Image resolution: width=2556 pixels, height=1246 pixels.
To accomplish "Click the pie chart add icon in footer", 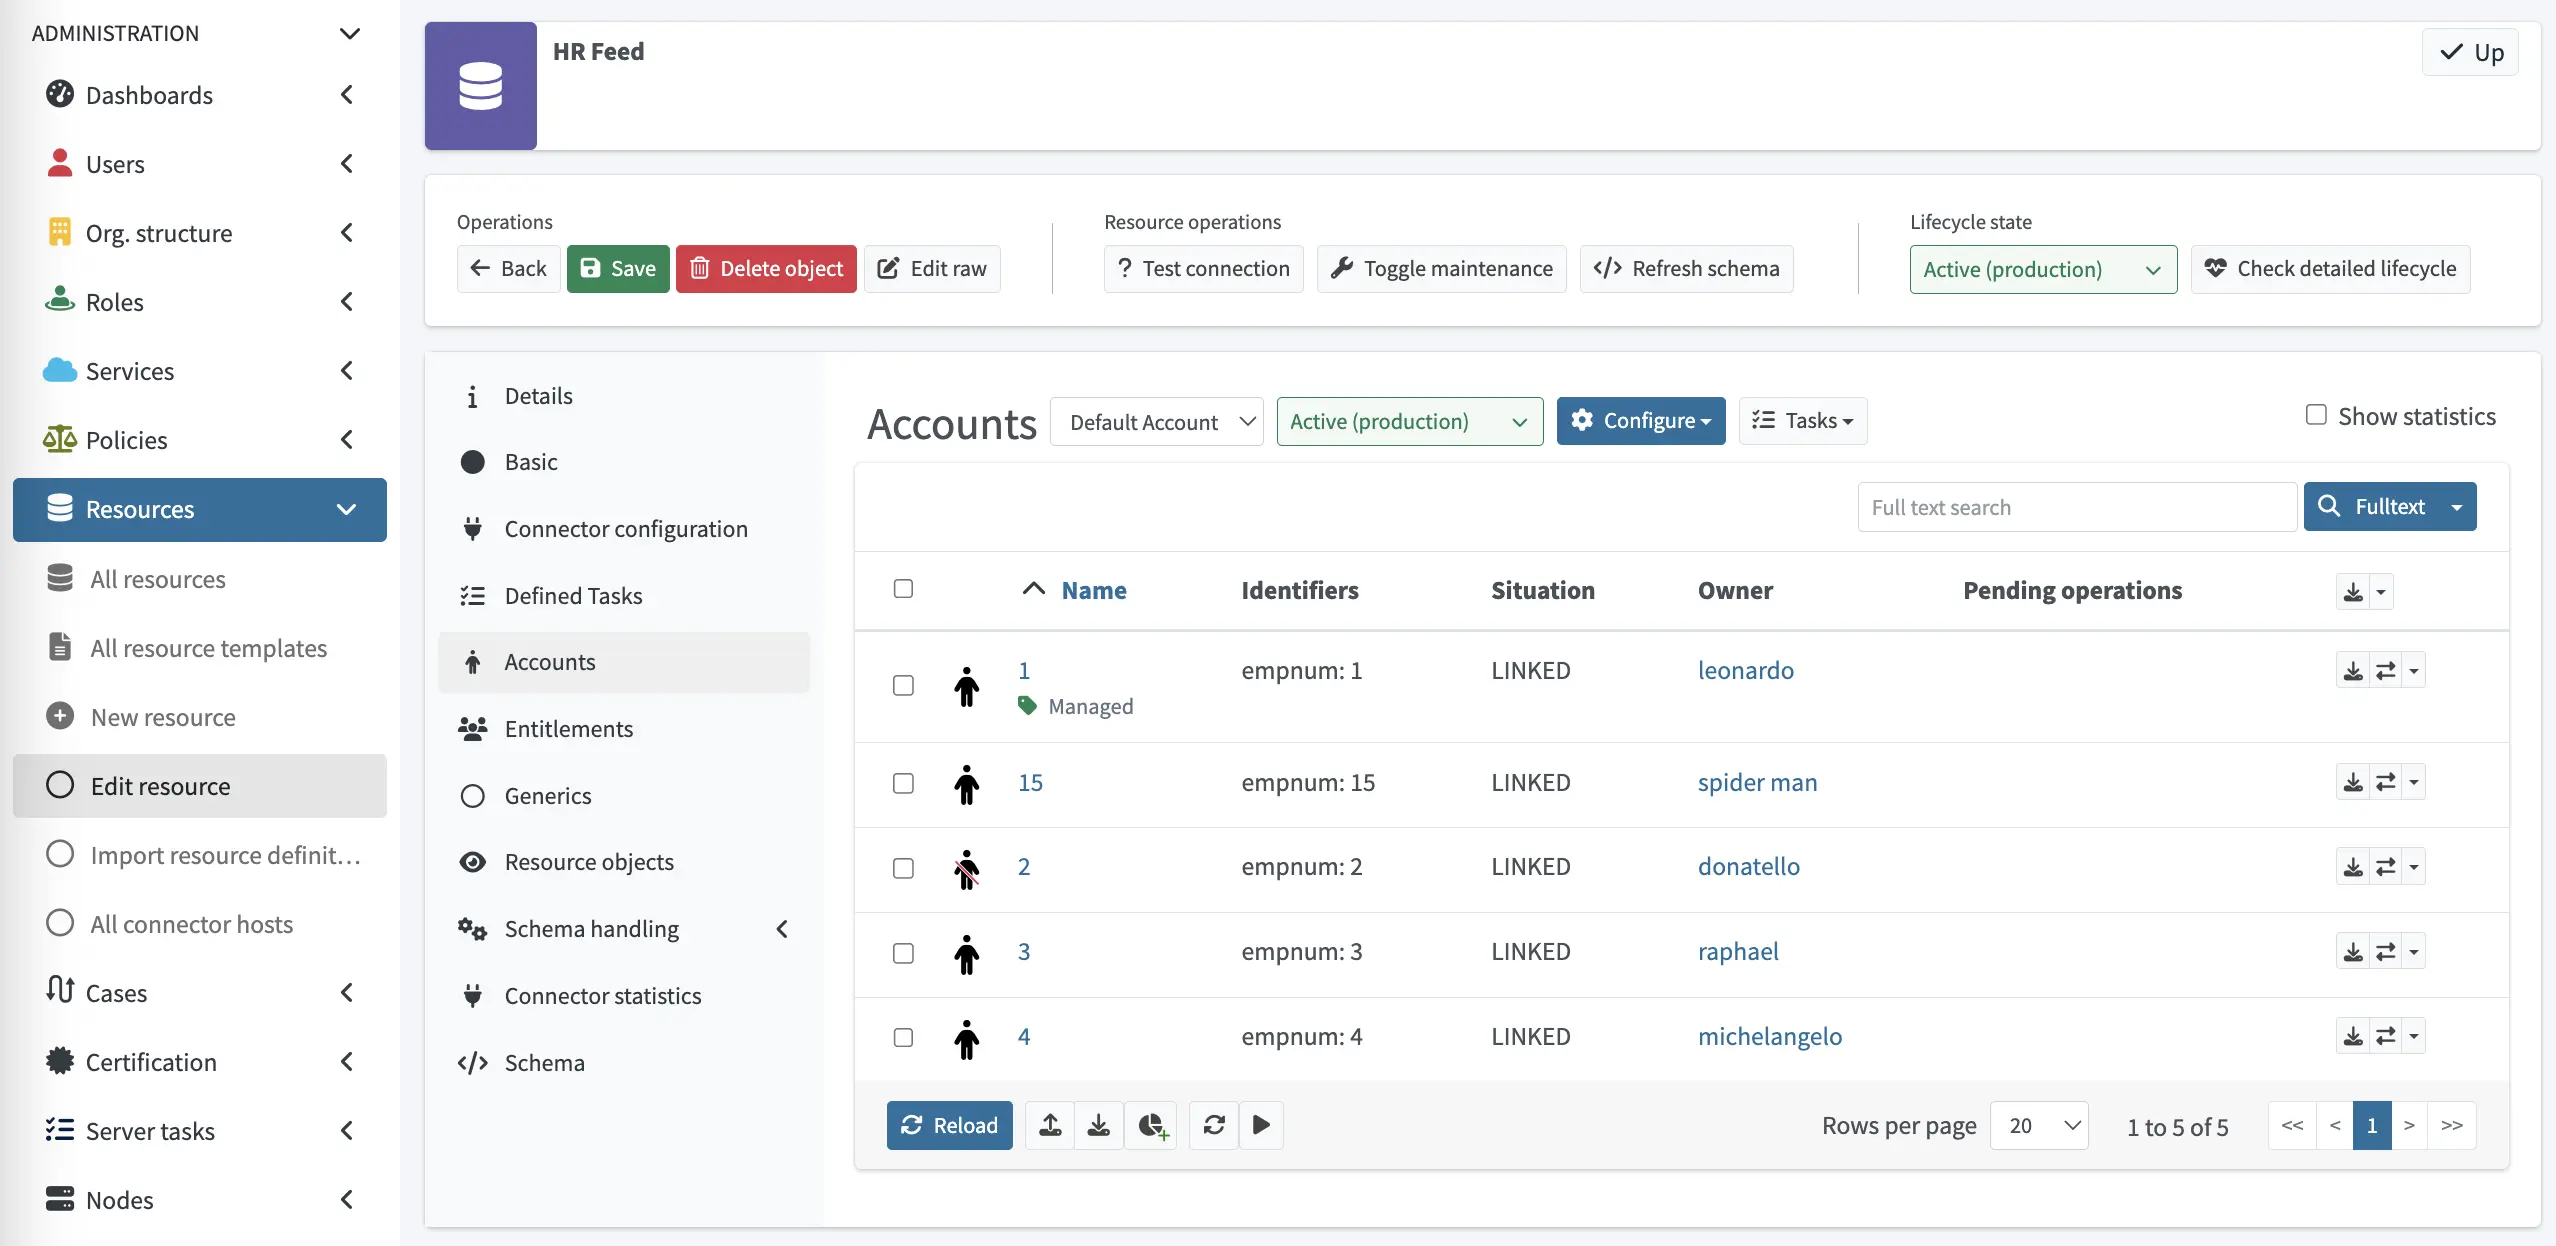I will point(1152,1125).
